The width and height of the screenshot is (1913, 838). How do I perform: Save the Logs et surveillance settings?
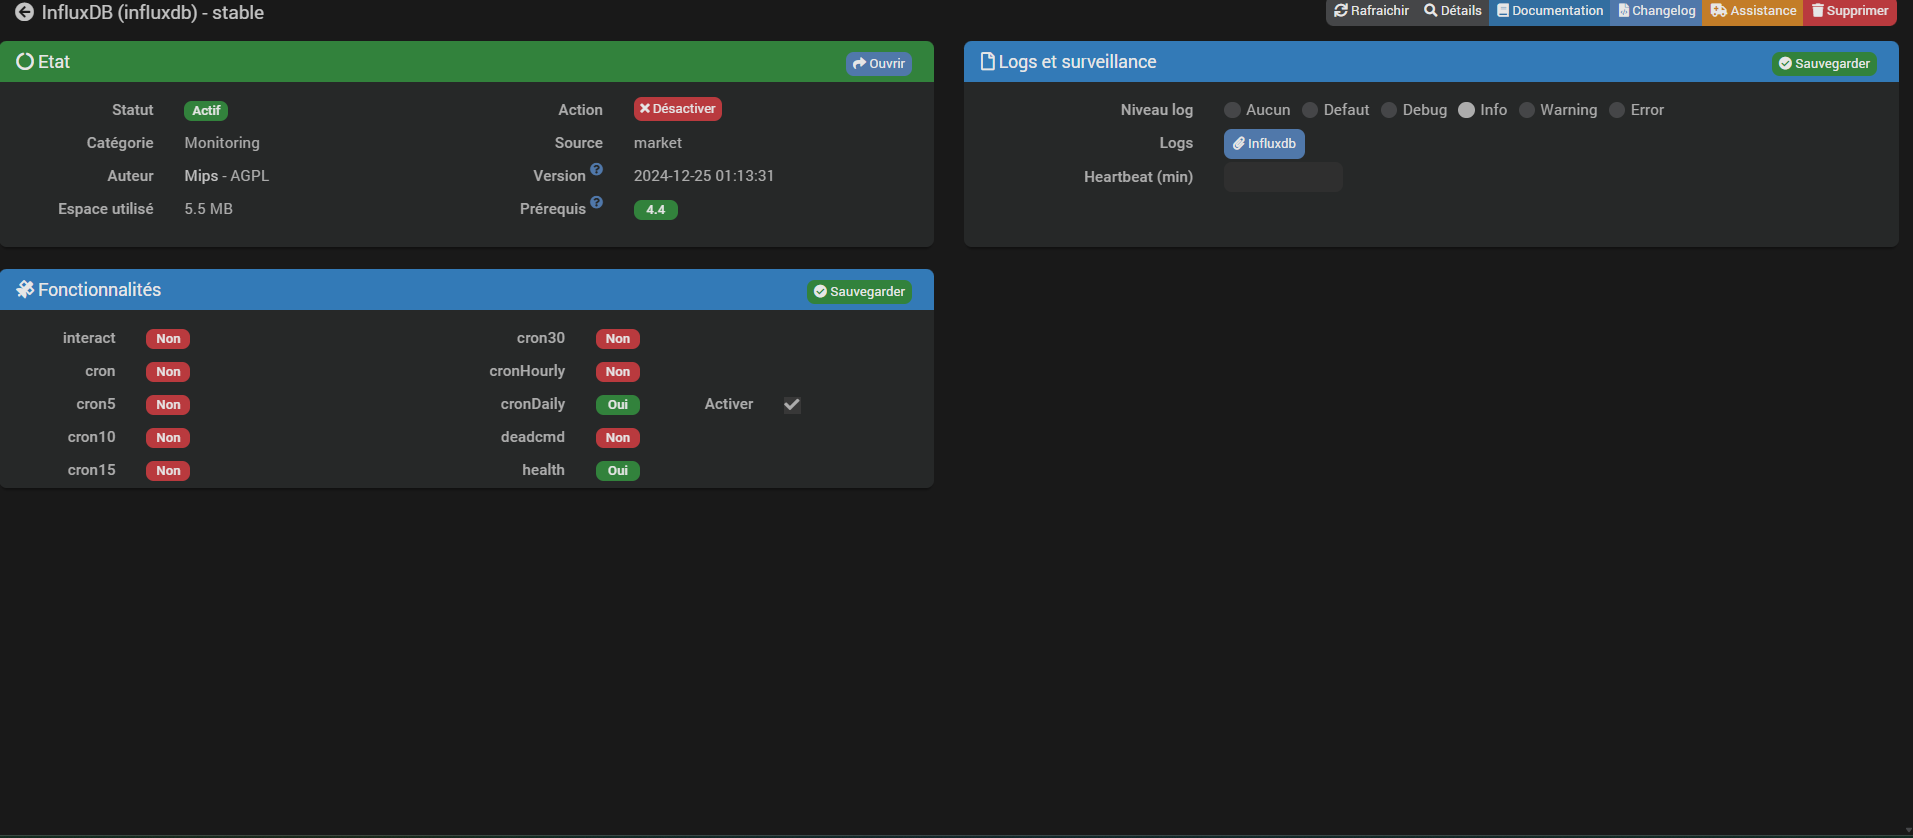1824,63
